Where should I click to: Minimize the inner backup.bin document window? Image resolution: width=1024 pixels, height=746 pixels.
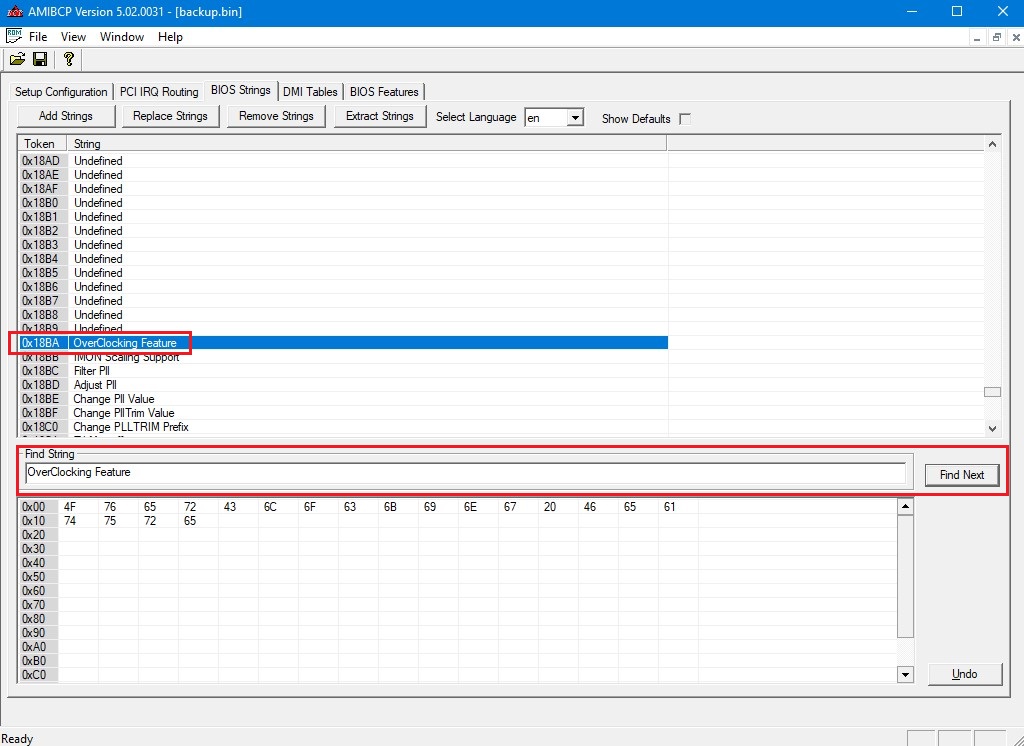click(x=976, y=37)
